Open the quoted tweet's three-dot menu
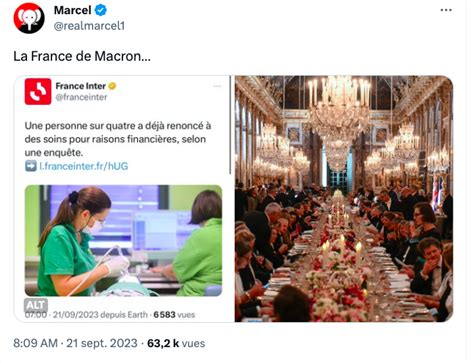 pyautogui.click(x=217, y=86)
